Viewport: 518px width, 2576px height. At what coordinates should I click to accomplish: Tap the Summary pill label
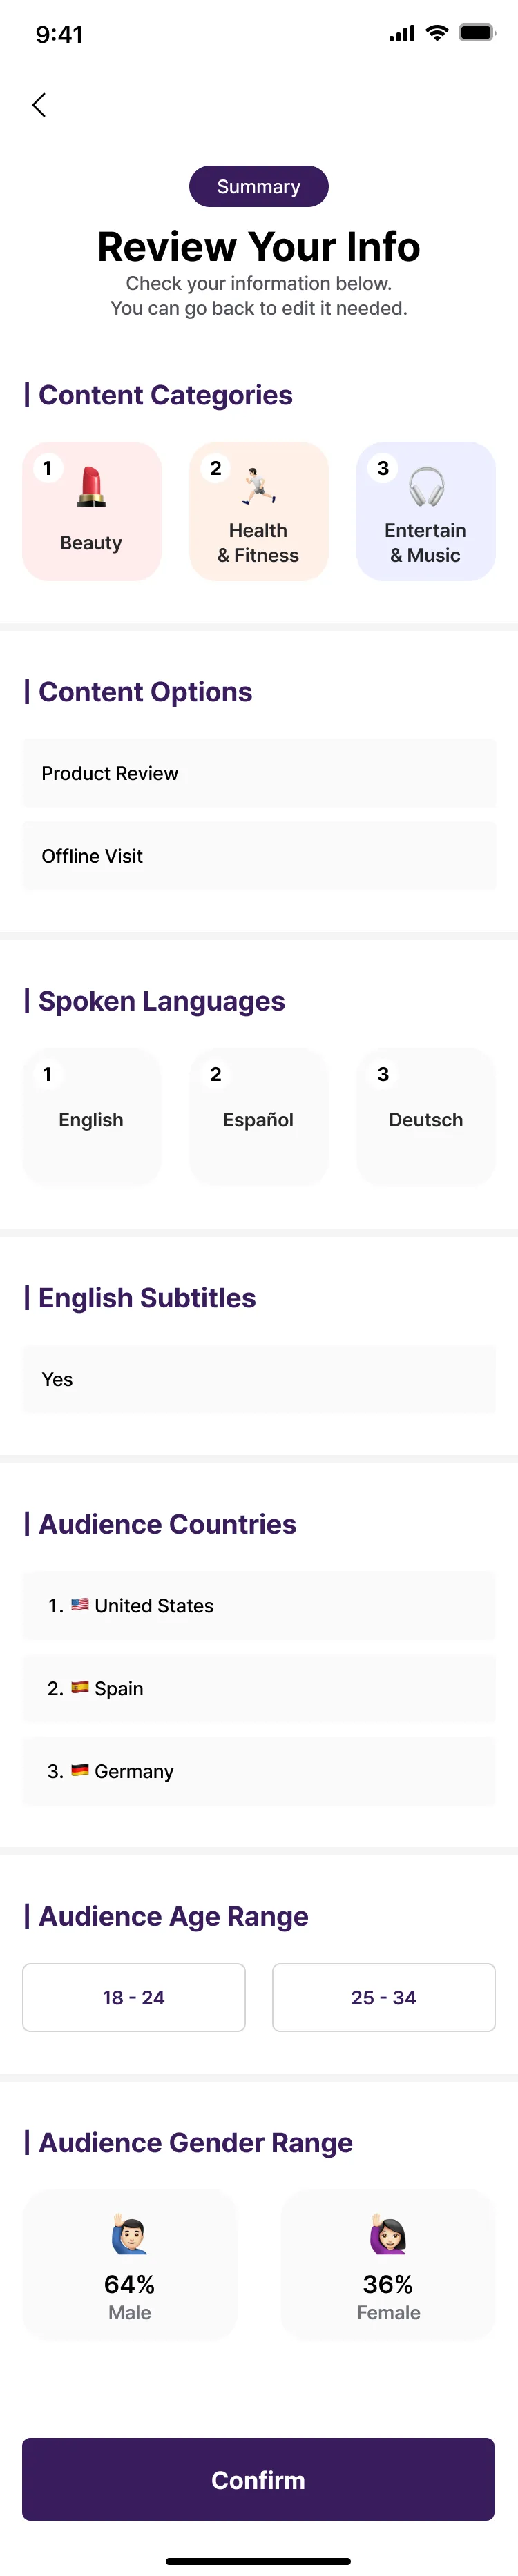click(259, 187)
